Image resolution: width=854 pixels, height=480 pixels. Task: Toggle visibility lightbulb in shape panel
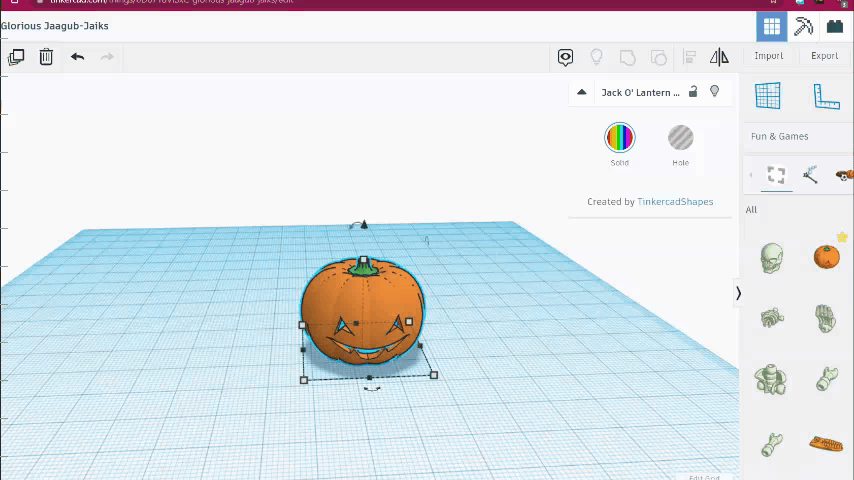point(714,92)
